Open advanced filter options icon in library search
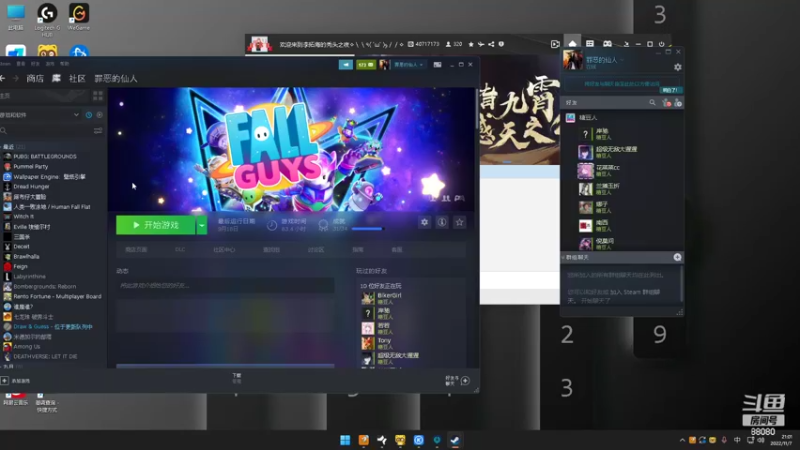800x450 pixels. tap(98, 131)
